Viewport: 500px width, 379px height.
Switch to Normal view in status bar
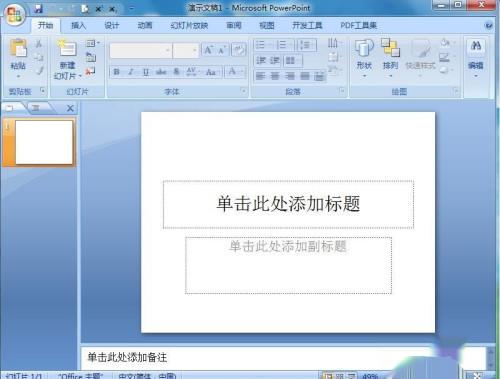[x=327, y=376]
